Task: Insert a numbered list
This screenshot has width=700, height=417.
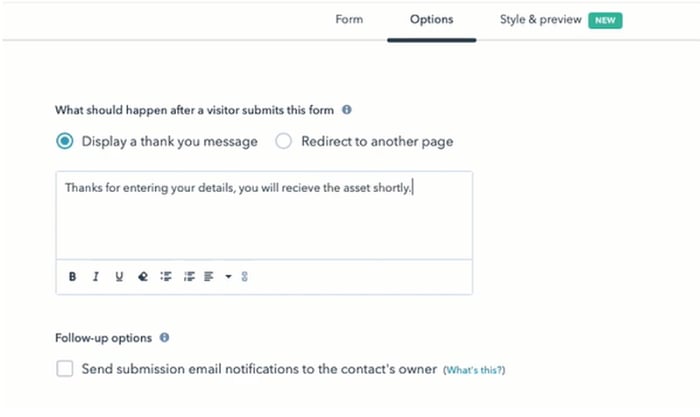Action: (189, 276)
